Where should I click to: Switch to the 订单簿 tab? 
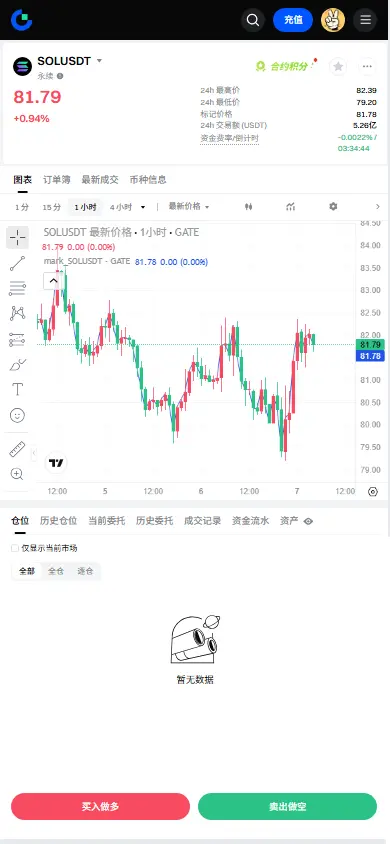(x=56, y=180)
